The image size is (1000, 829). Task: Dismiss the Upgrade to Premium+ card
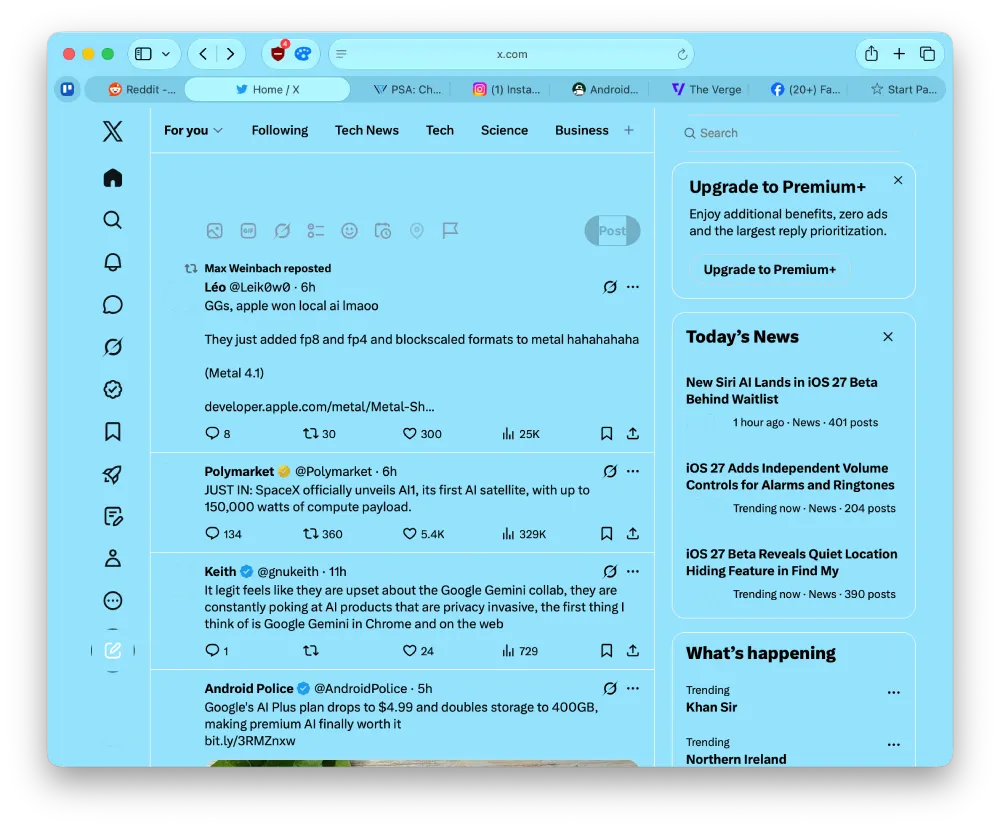(x=898, y=180)
